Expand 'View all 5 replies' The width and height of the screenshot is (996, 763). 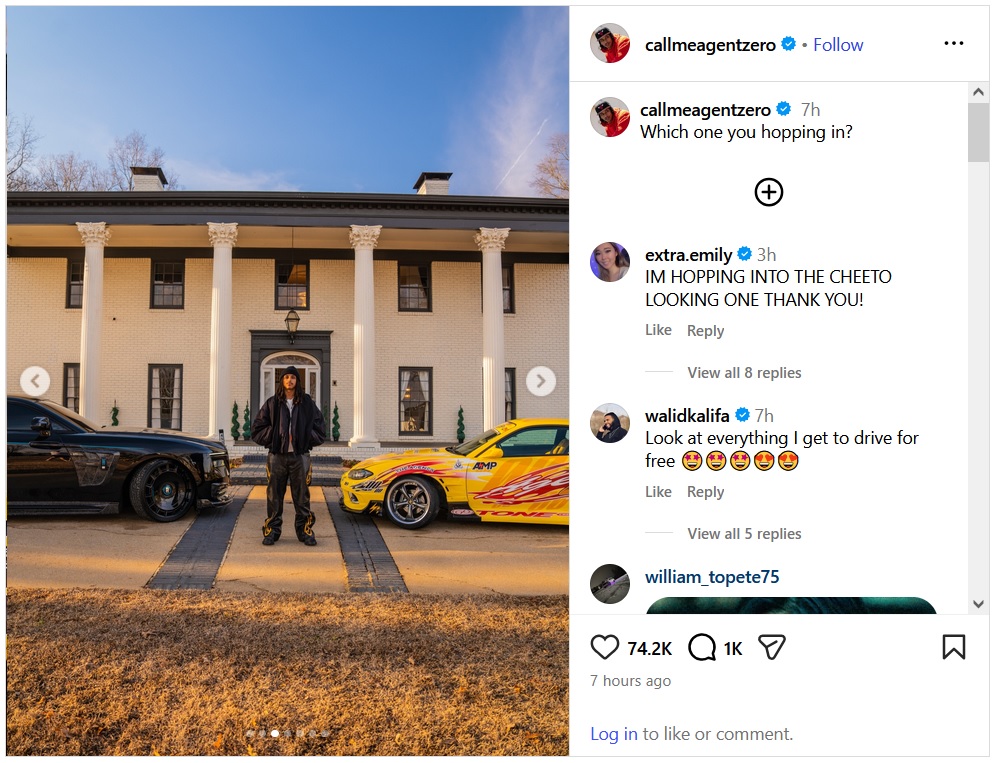(x=744, y=534)
